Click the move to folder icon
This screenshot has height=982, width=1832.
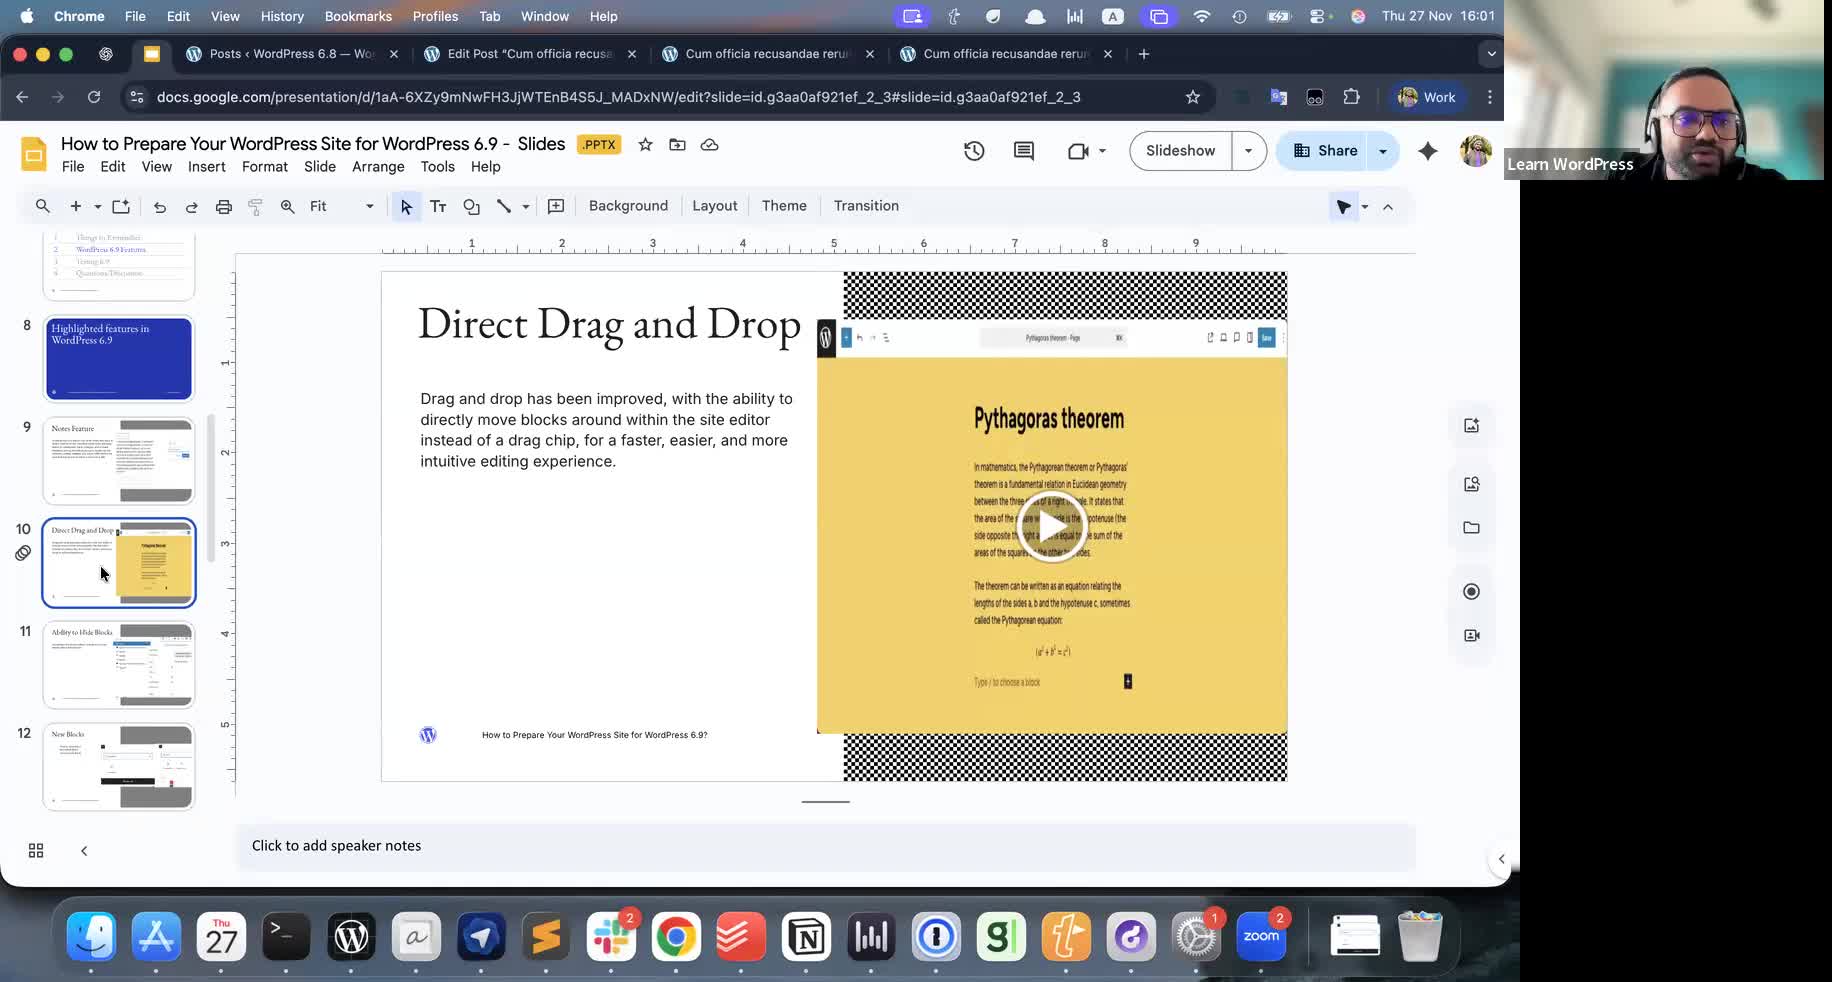tap(677, 145)
